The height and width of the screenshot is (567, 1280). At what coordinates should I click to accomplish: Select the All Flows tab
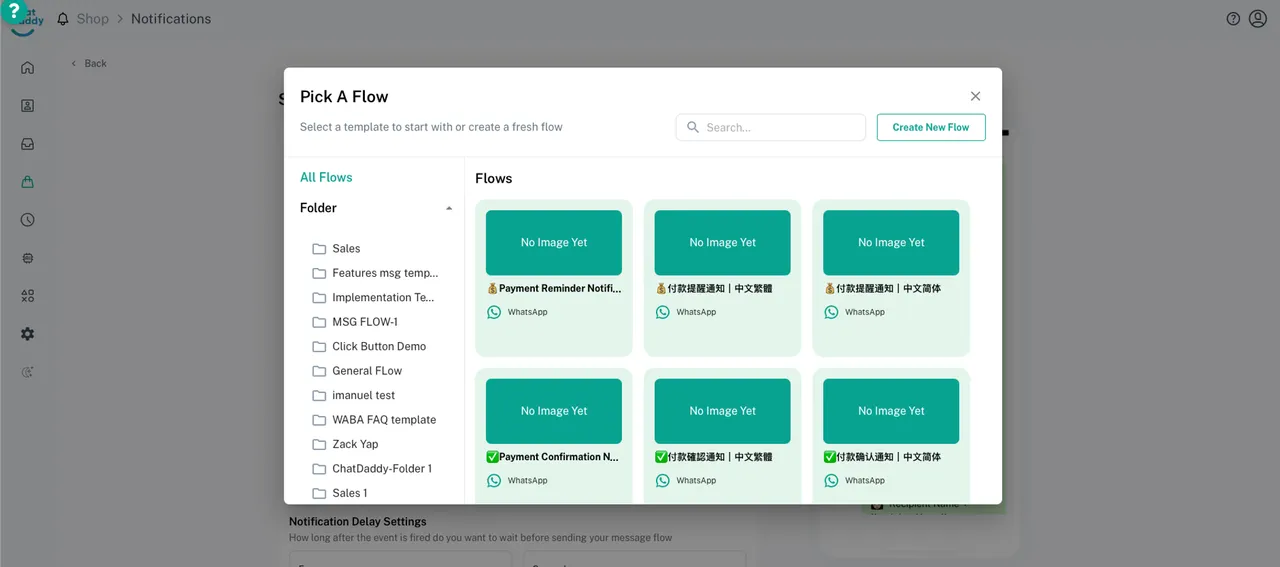tap(326, 177)
